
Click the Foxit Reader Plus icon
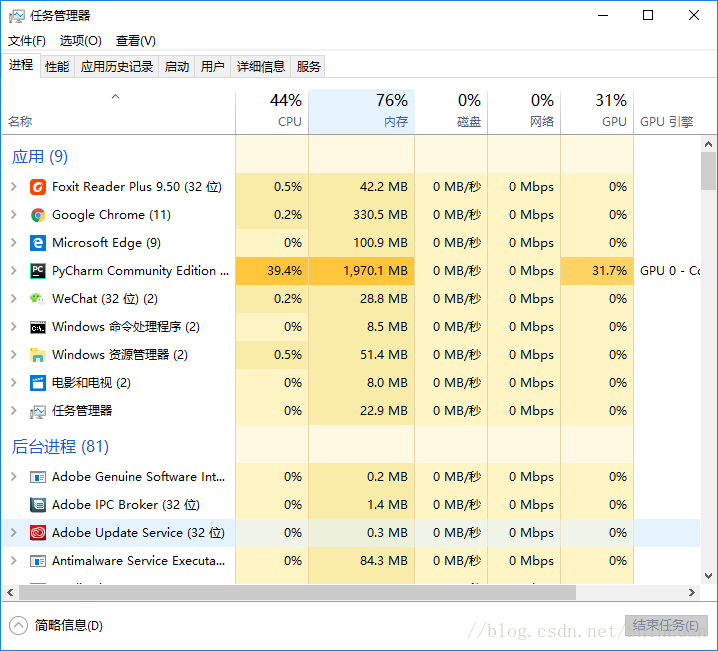pos(38,187)
